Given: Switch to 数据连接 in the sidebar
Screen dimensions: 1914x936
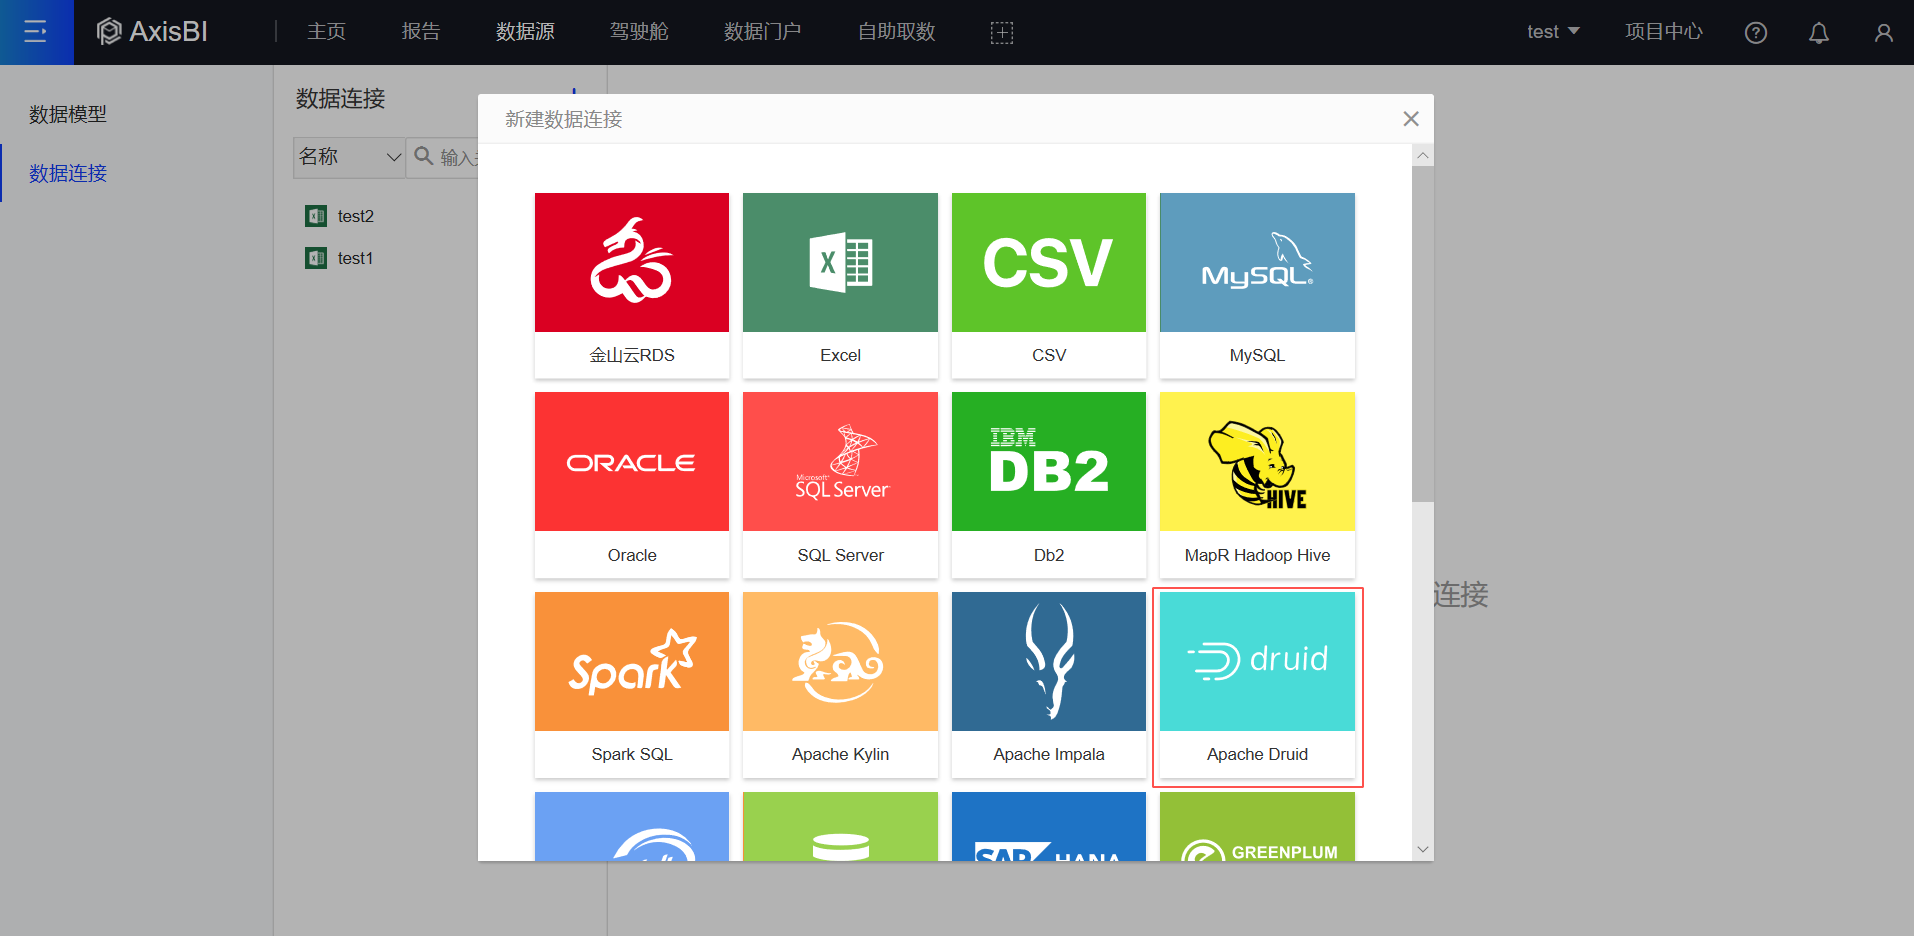Looking at the screenshot, I should [x=68, y=174].
